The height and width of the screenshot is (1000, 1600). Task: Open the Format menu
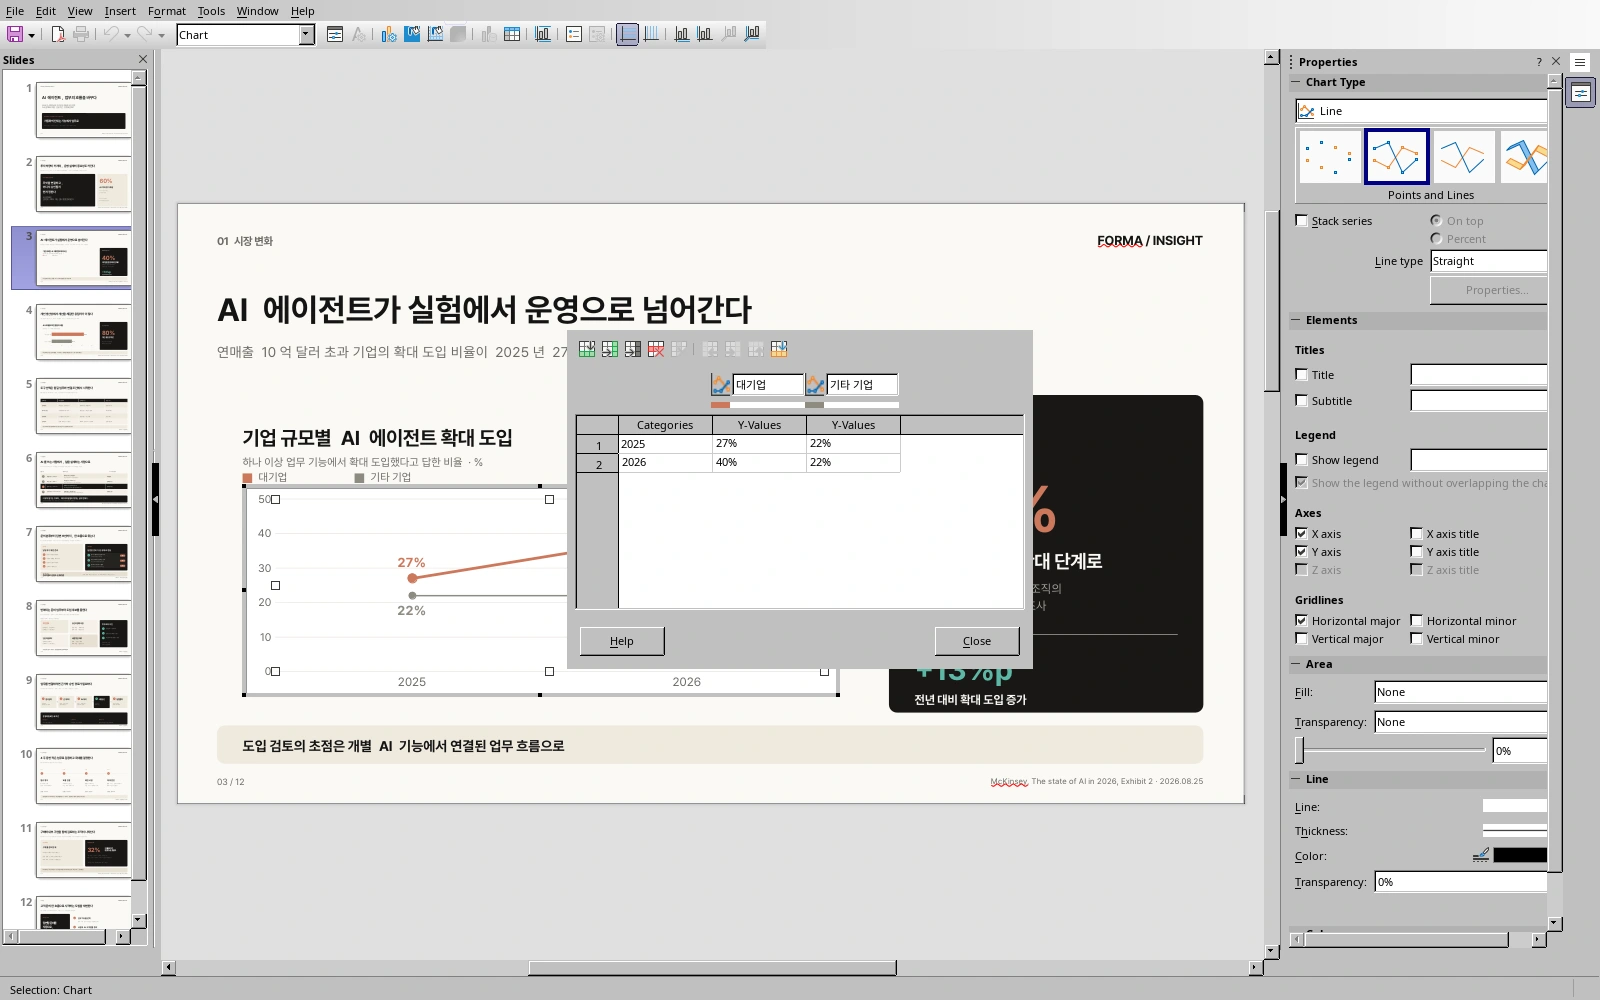pos(167,11)
